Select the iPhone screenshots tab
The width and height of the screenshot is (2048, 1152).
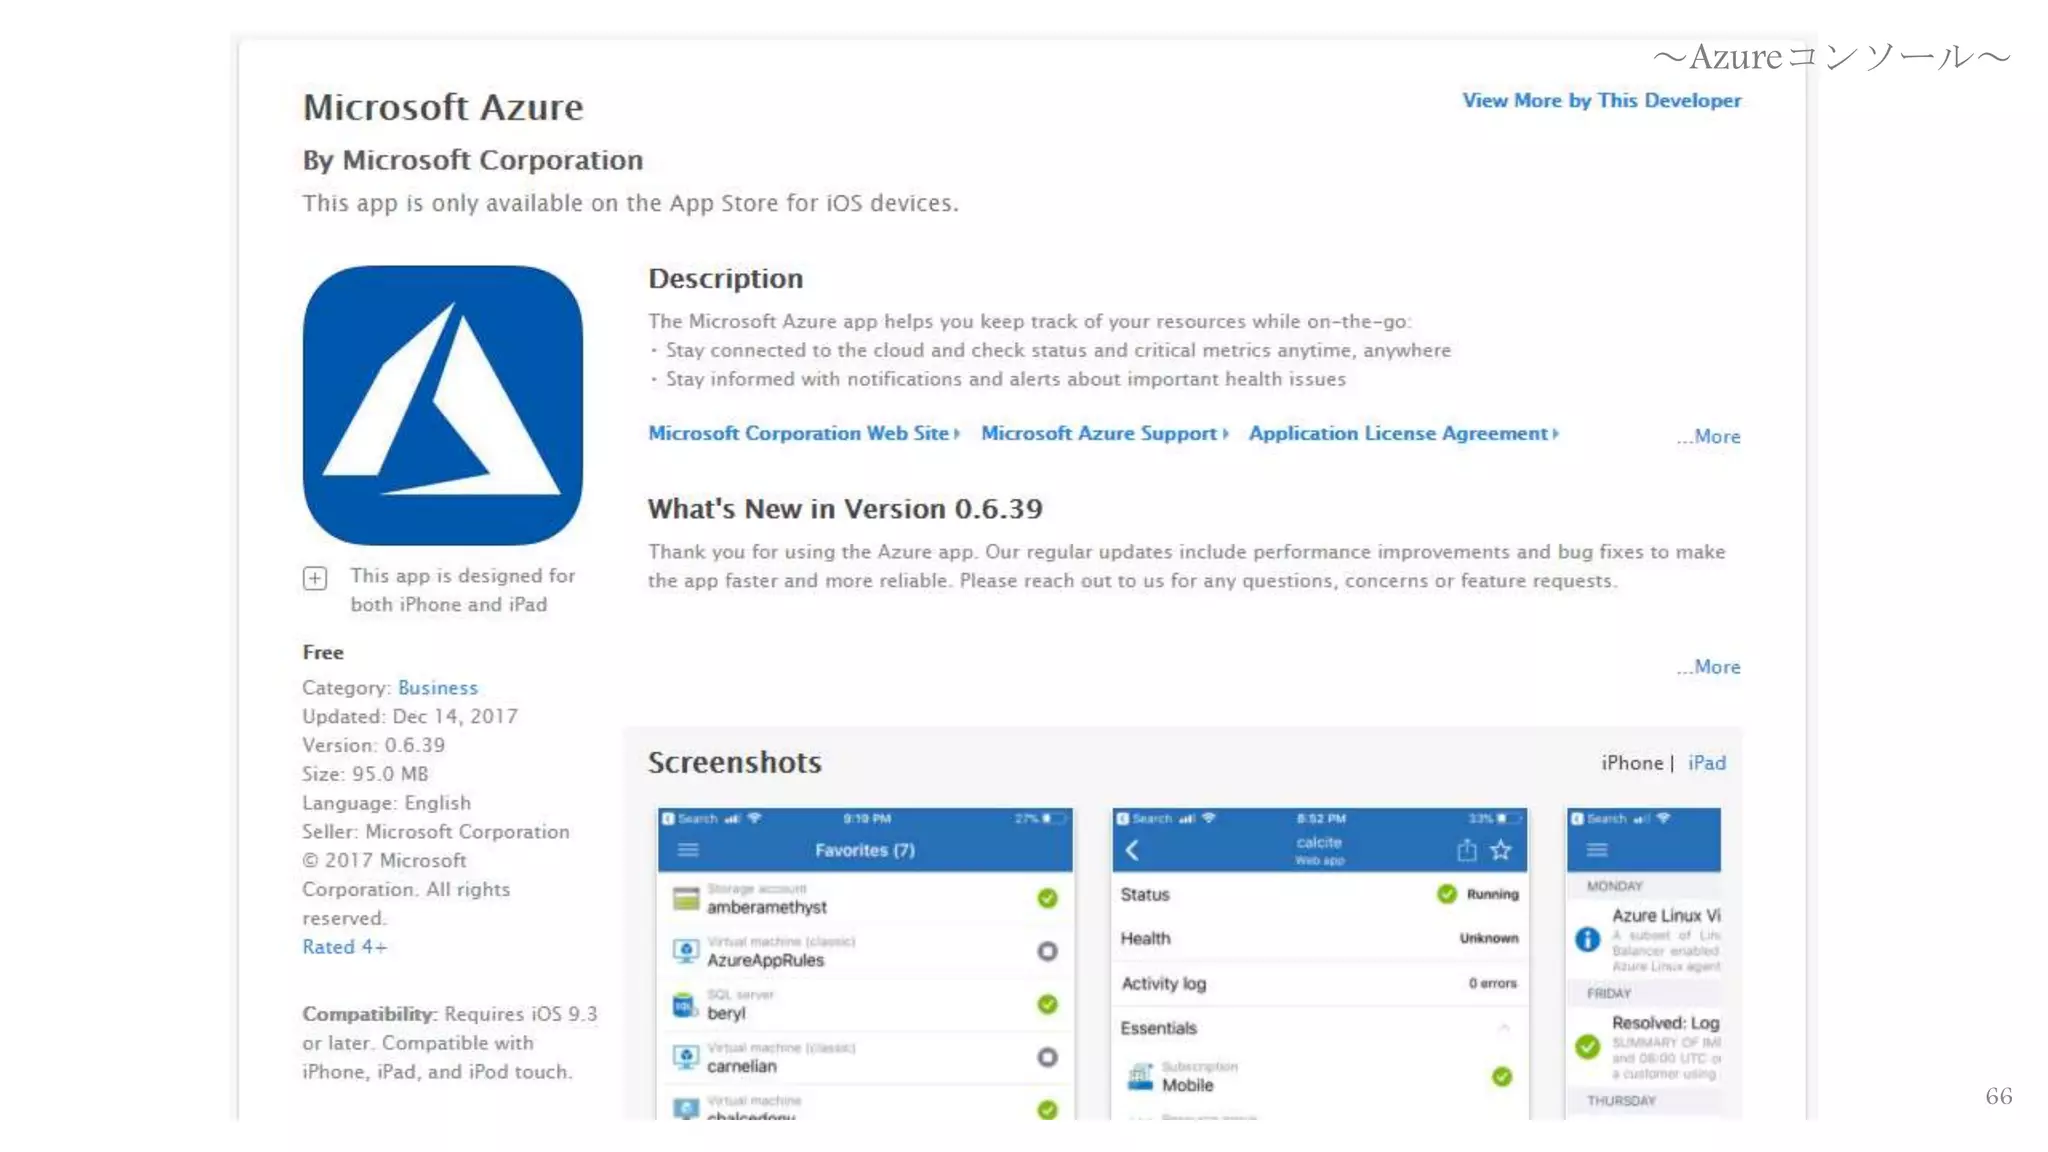pyautogui.click(x=1631, y=763)
